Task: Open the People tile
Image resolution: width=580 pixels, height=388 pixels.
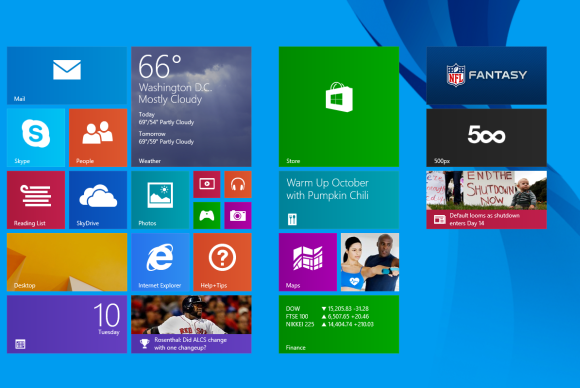Action: point(98,138)
